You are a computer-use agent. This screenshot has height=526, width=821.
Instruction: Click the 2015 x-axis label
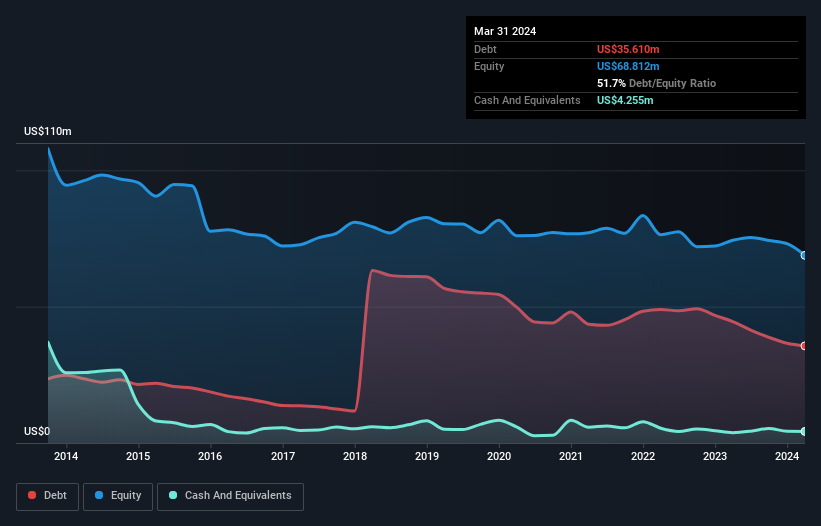click(x=138, y=456)
